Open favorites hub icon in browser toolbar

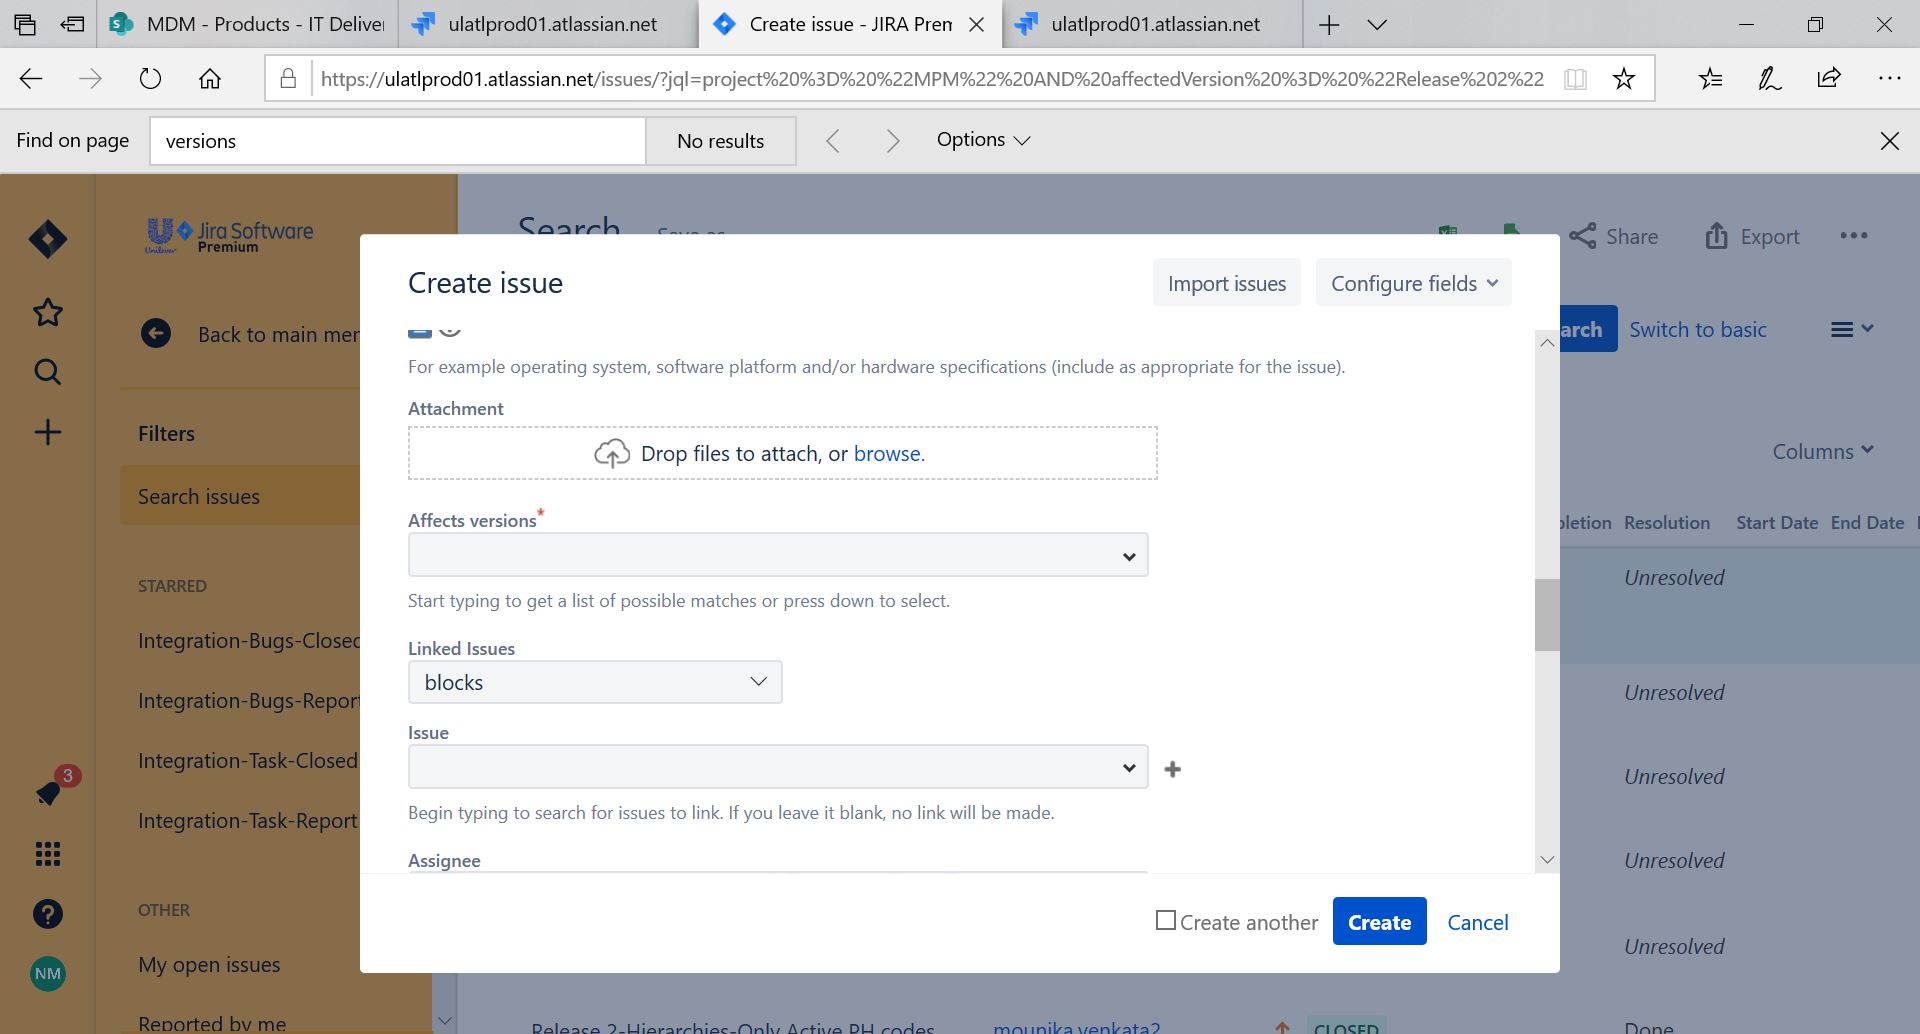pos(1710,79)
